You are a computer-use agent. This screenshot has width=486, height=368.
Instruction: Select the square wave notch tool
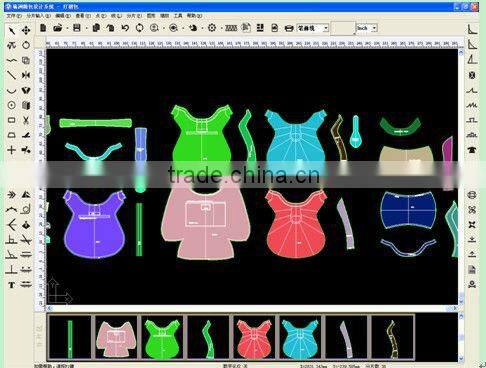click(472, 120)
